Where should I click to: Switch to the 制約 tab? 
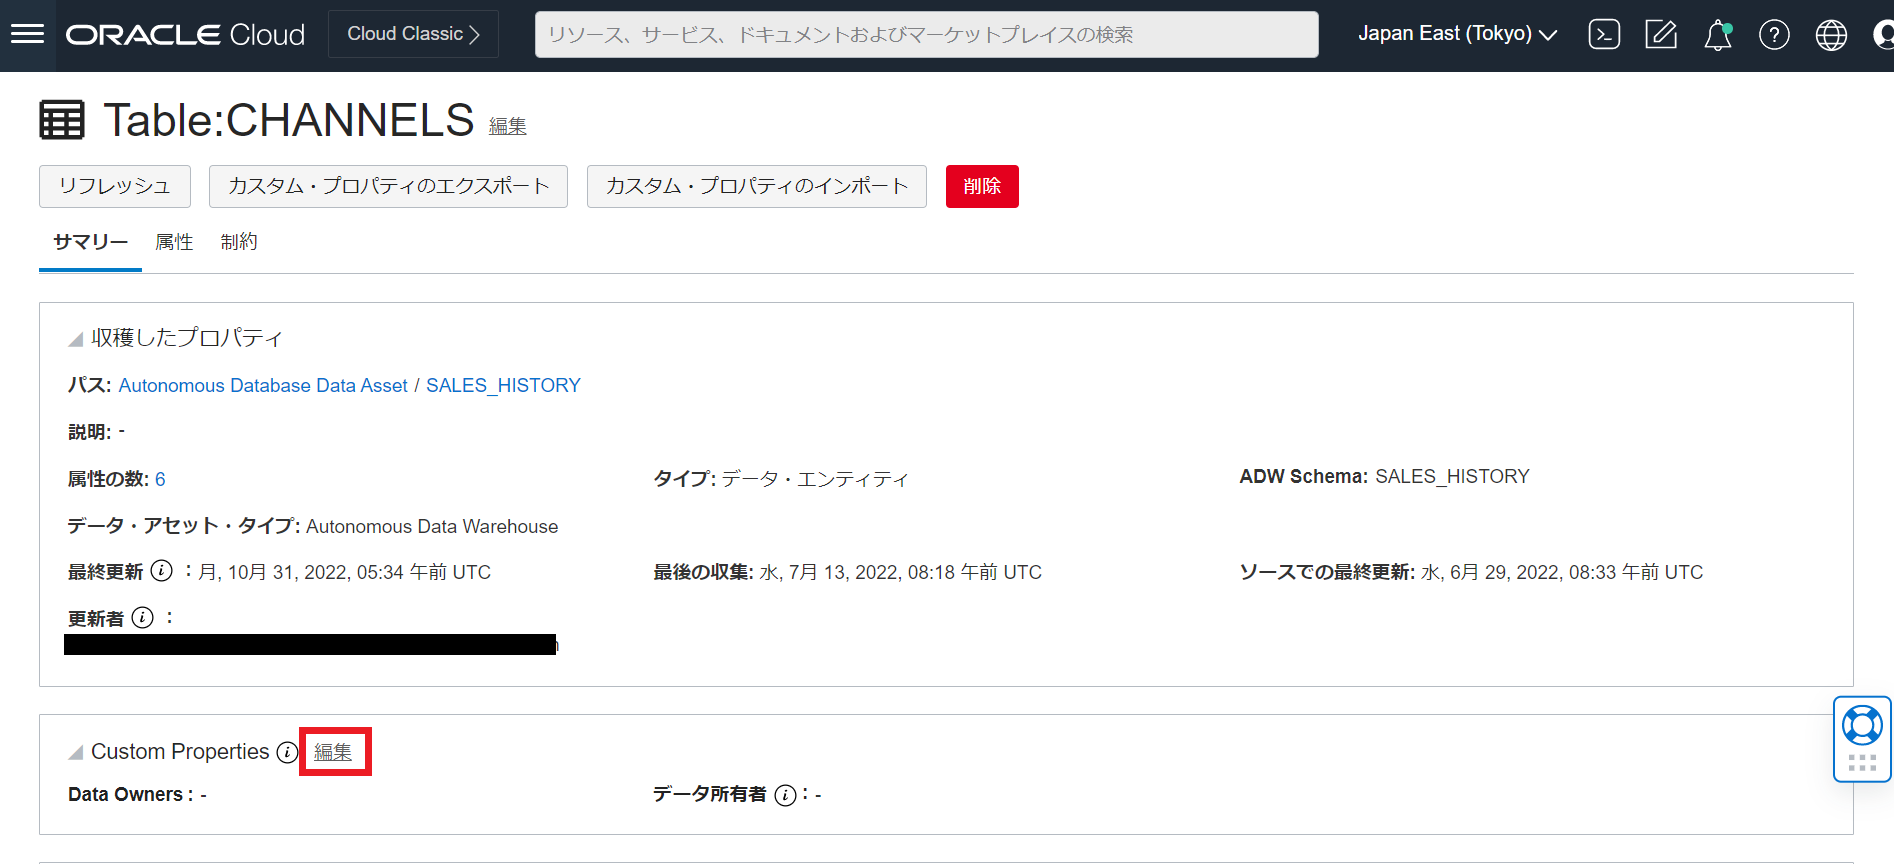239,242
